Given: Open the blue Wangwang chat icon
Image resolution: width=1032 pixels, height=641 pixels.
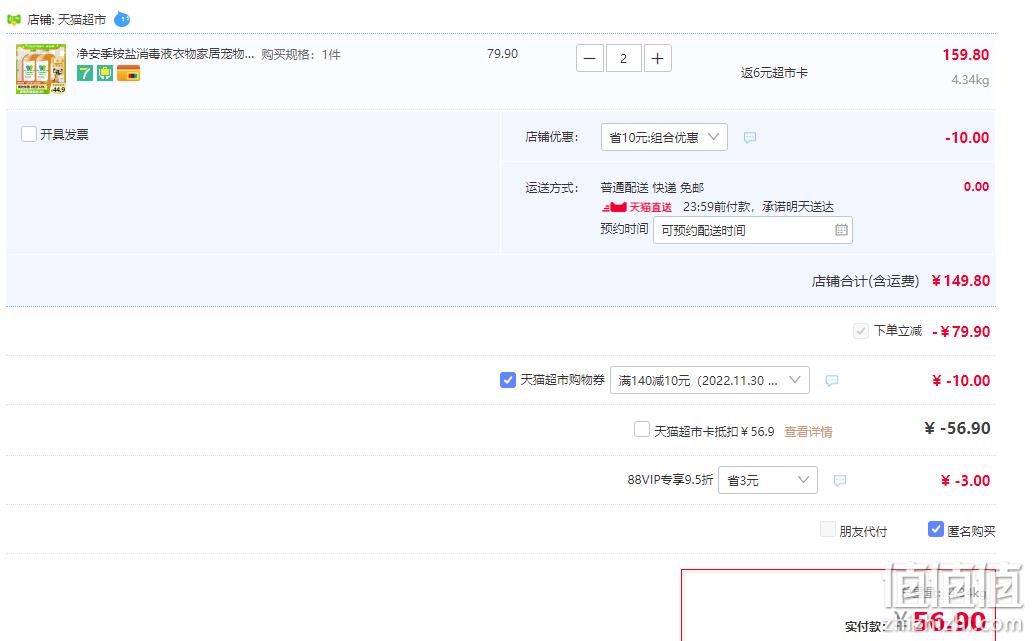Looking at the screenshot, I should [122, 20].
